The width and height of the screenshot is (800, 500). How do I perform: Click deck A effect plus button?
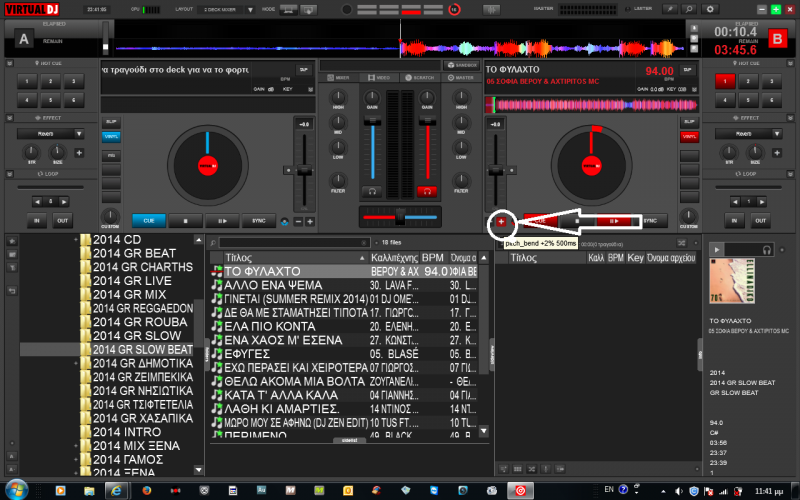pos(79,153)
